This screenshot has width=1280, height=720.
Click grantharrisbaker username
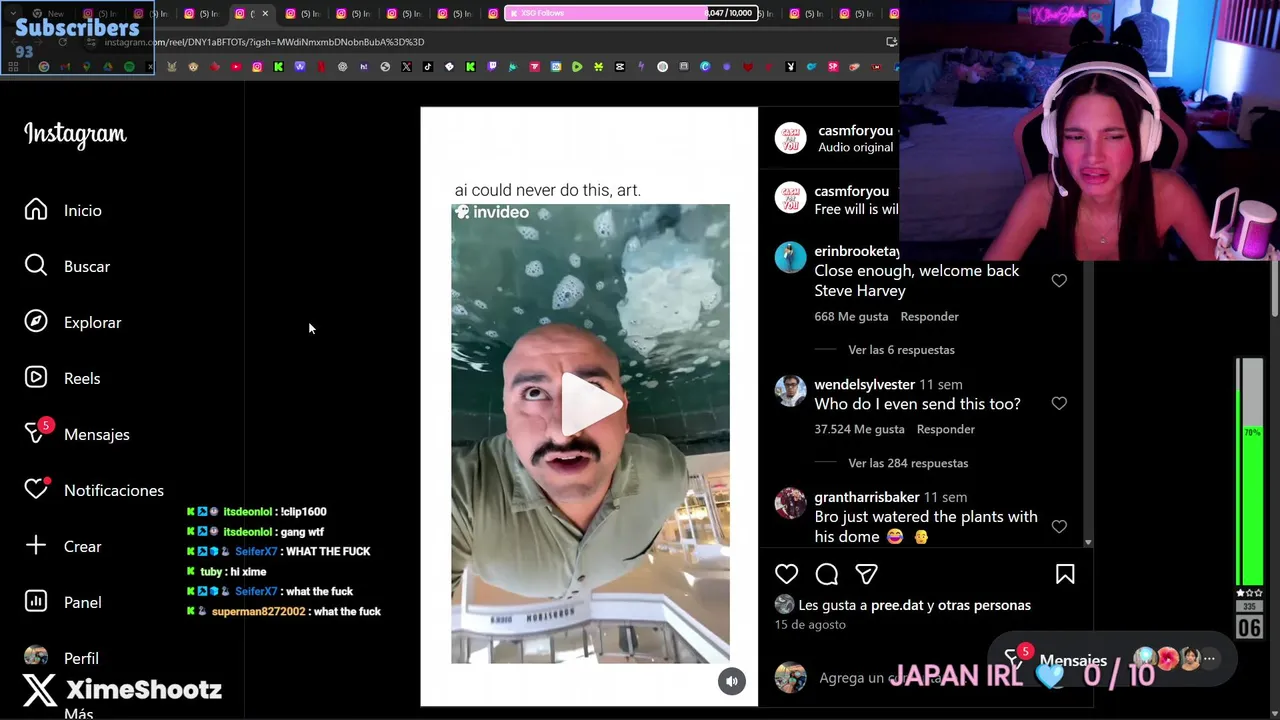[x=866, y=497]
